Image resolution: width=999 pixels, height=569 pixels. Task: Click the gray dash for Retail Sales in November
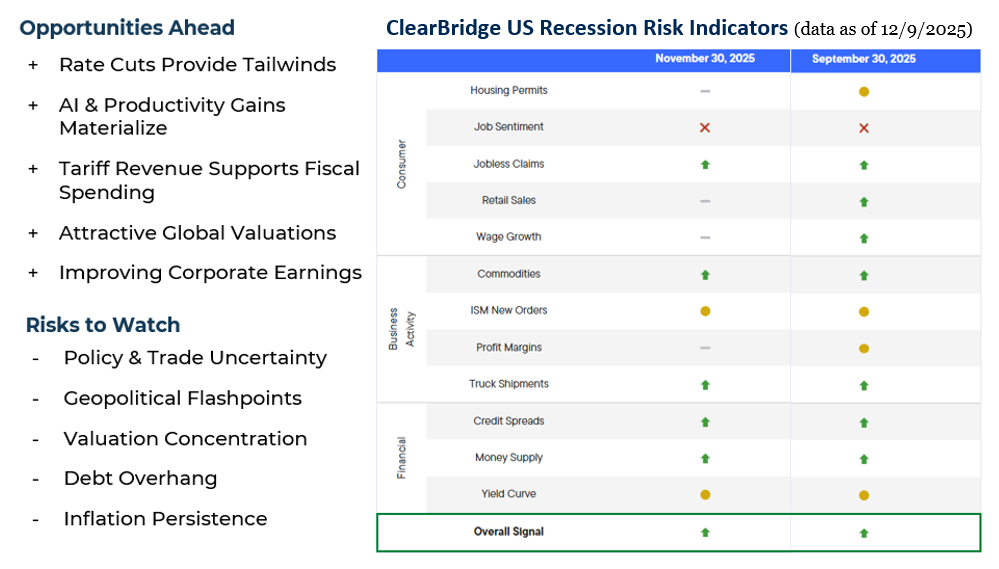click(705, 201)
